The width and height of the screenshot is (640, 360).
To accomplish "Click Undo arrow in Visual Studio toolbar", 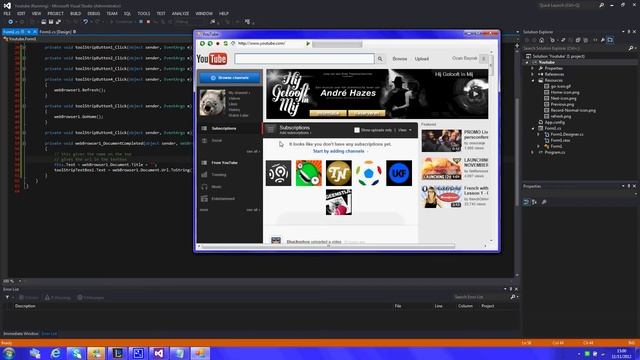I will coord(85,22).
